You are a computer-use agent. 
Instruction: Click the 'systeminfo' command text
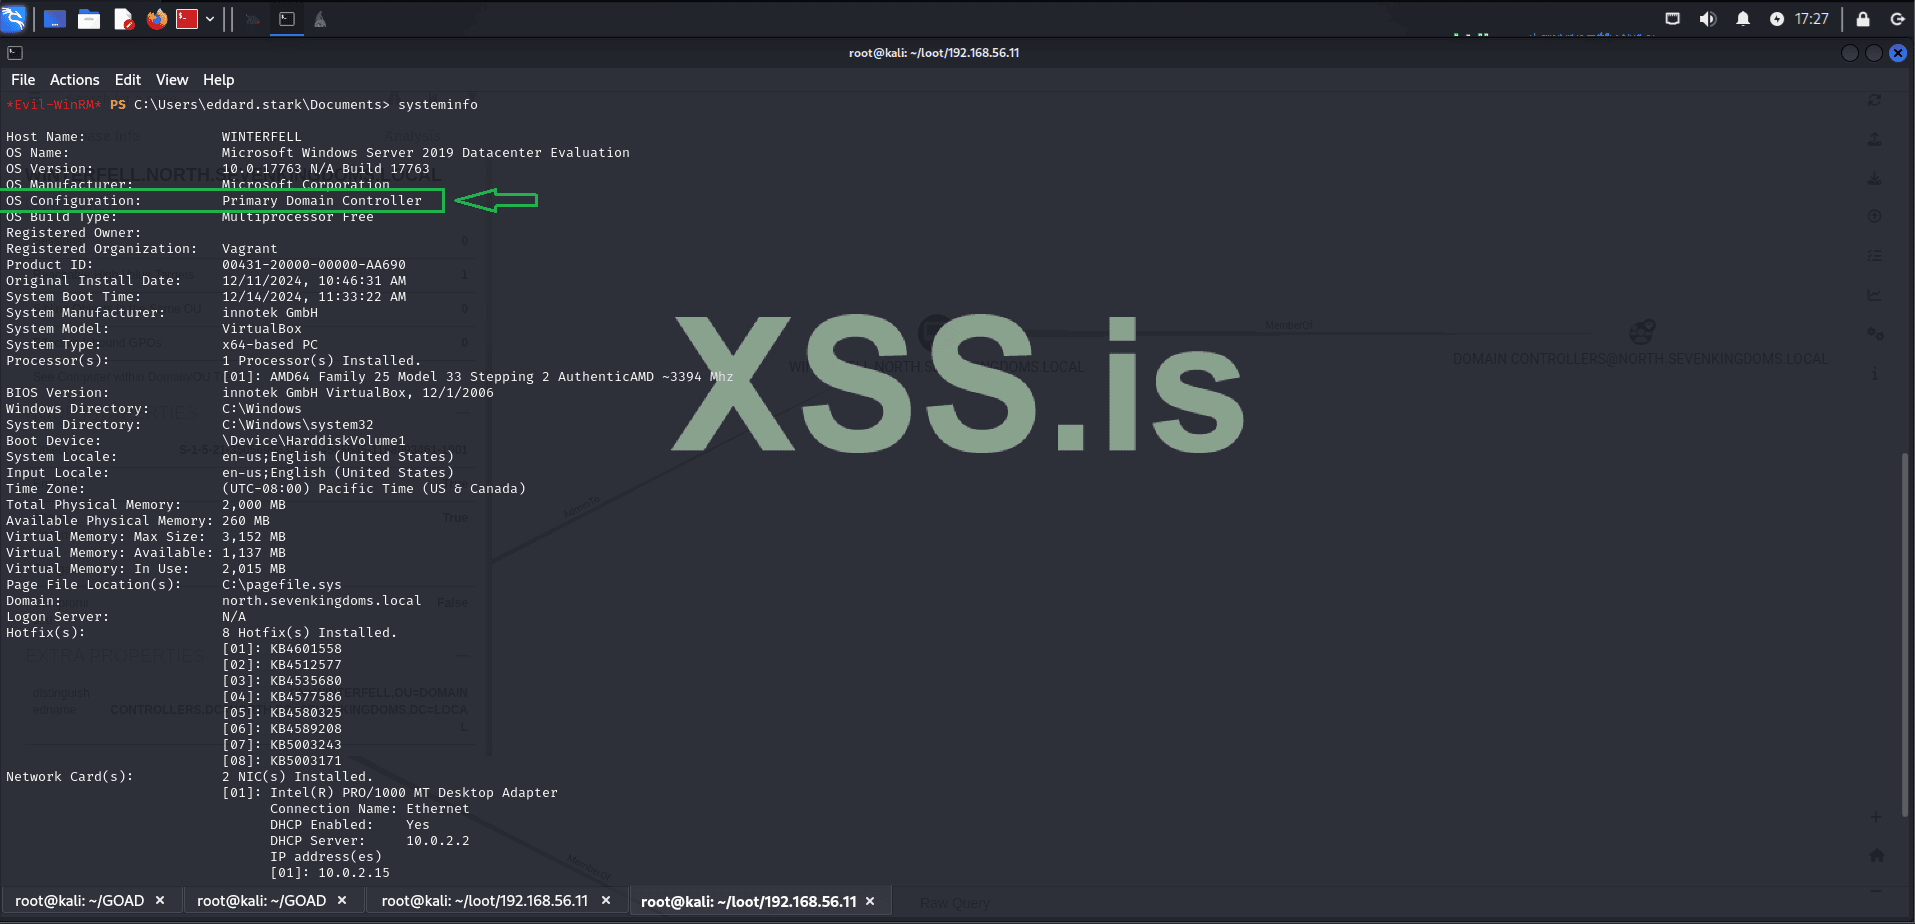pos(438,105)
